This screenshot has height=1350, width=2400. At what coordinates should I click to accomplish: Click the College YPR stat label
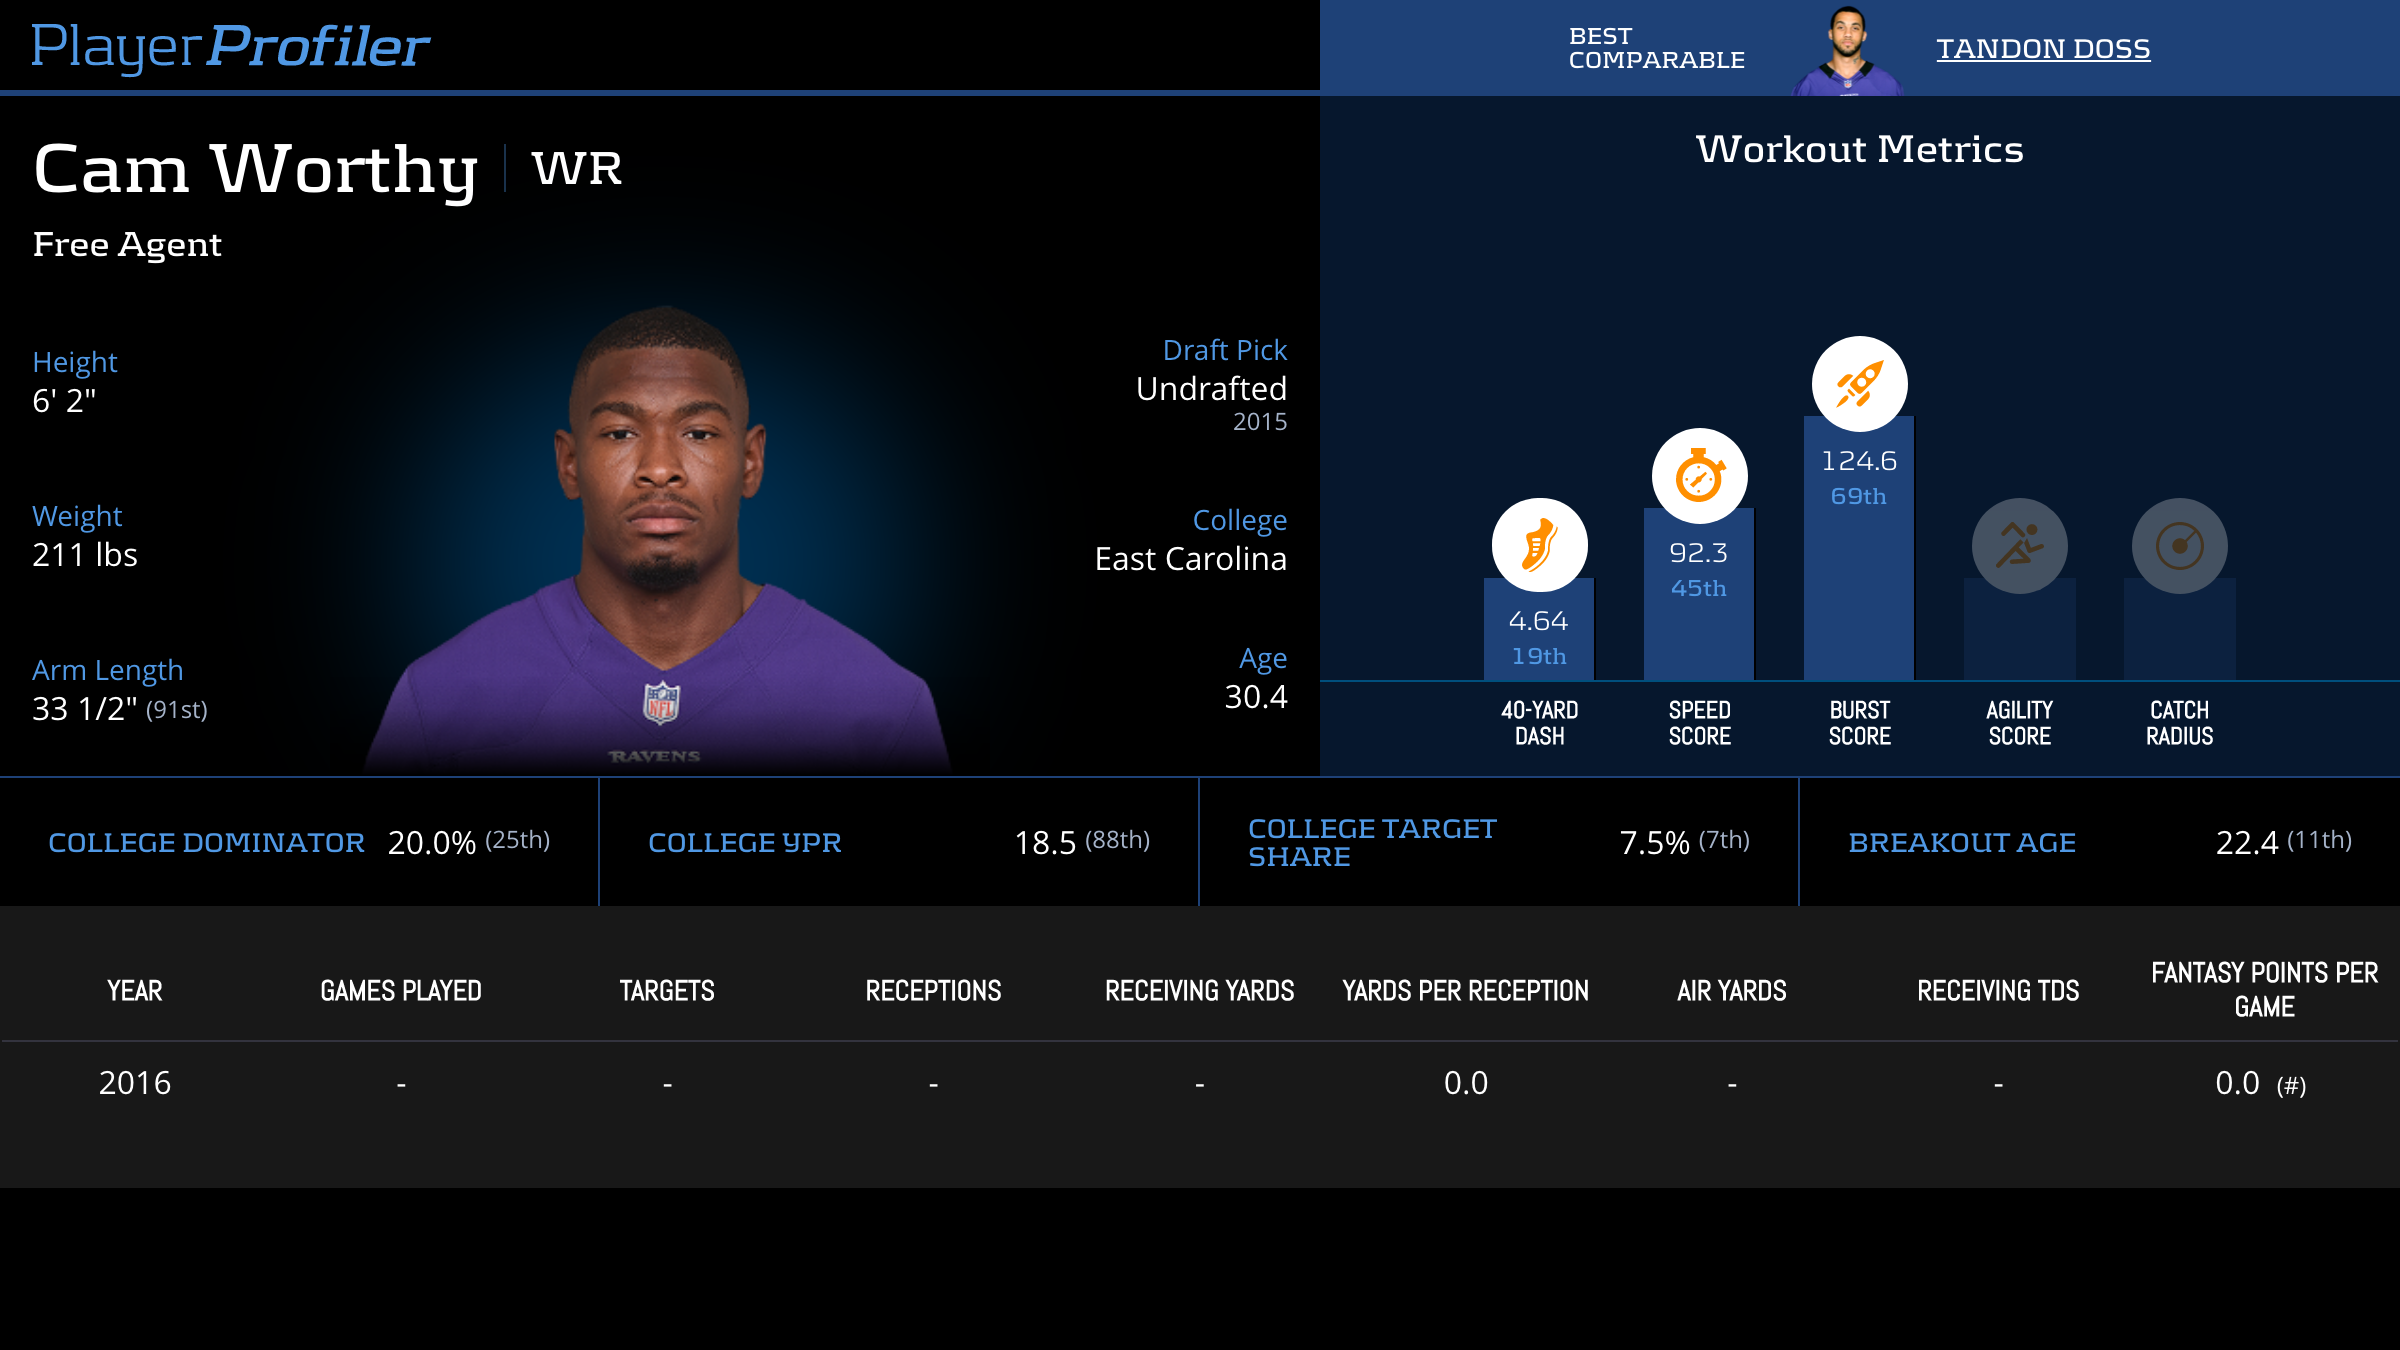click(744, 842)
